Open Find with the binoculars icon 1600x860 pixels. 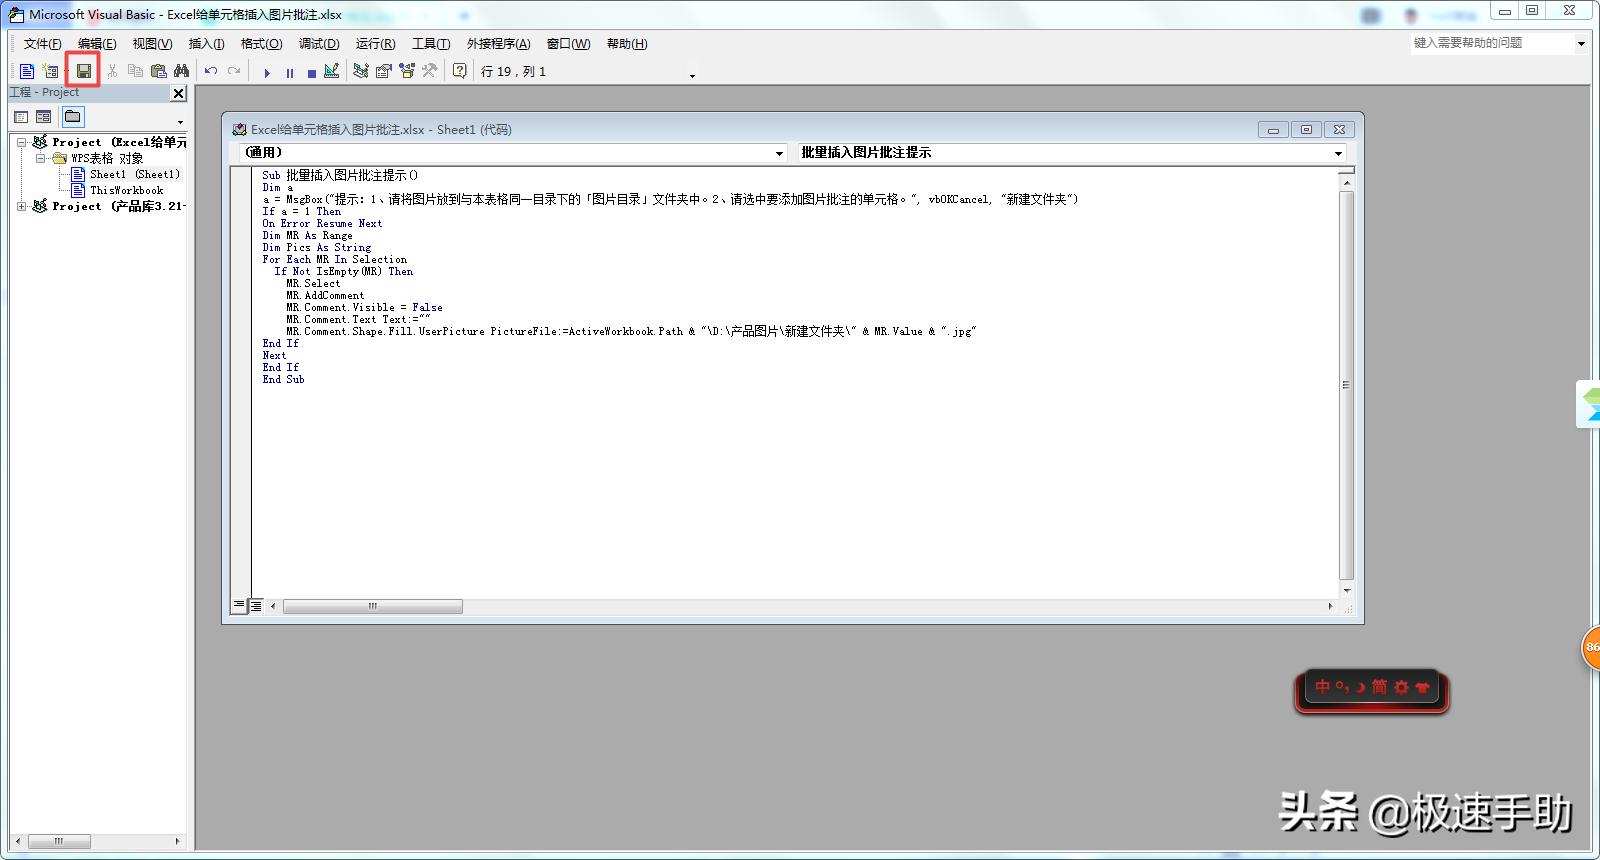181,71
